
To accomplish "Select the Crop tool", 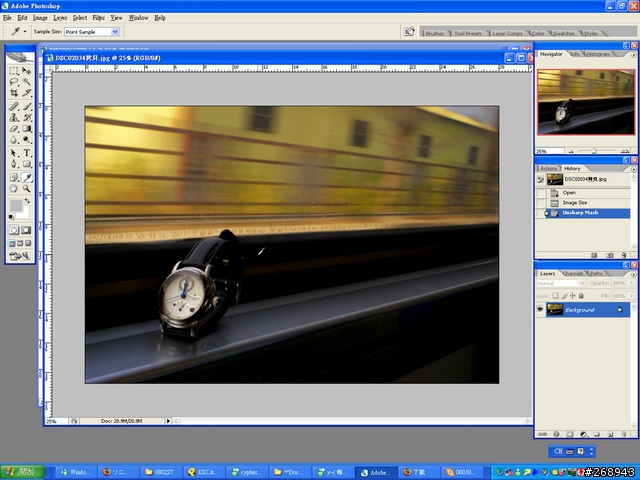I will pos(14,93).
